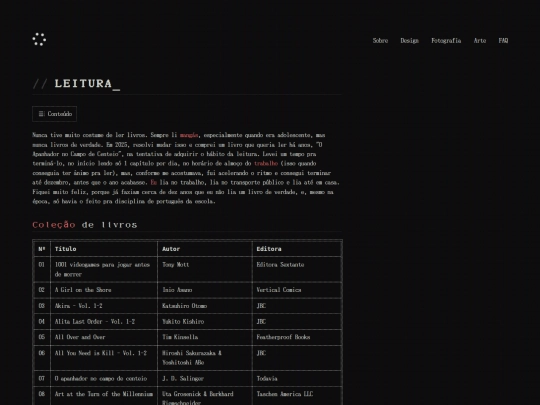This screenshot has height=405, width=540.
Task: Open the Fotografia section
Action: coord(446,41)
